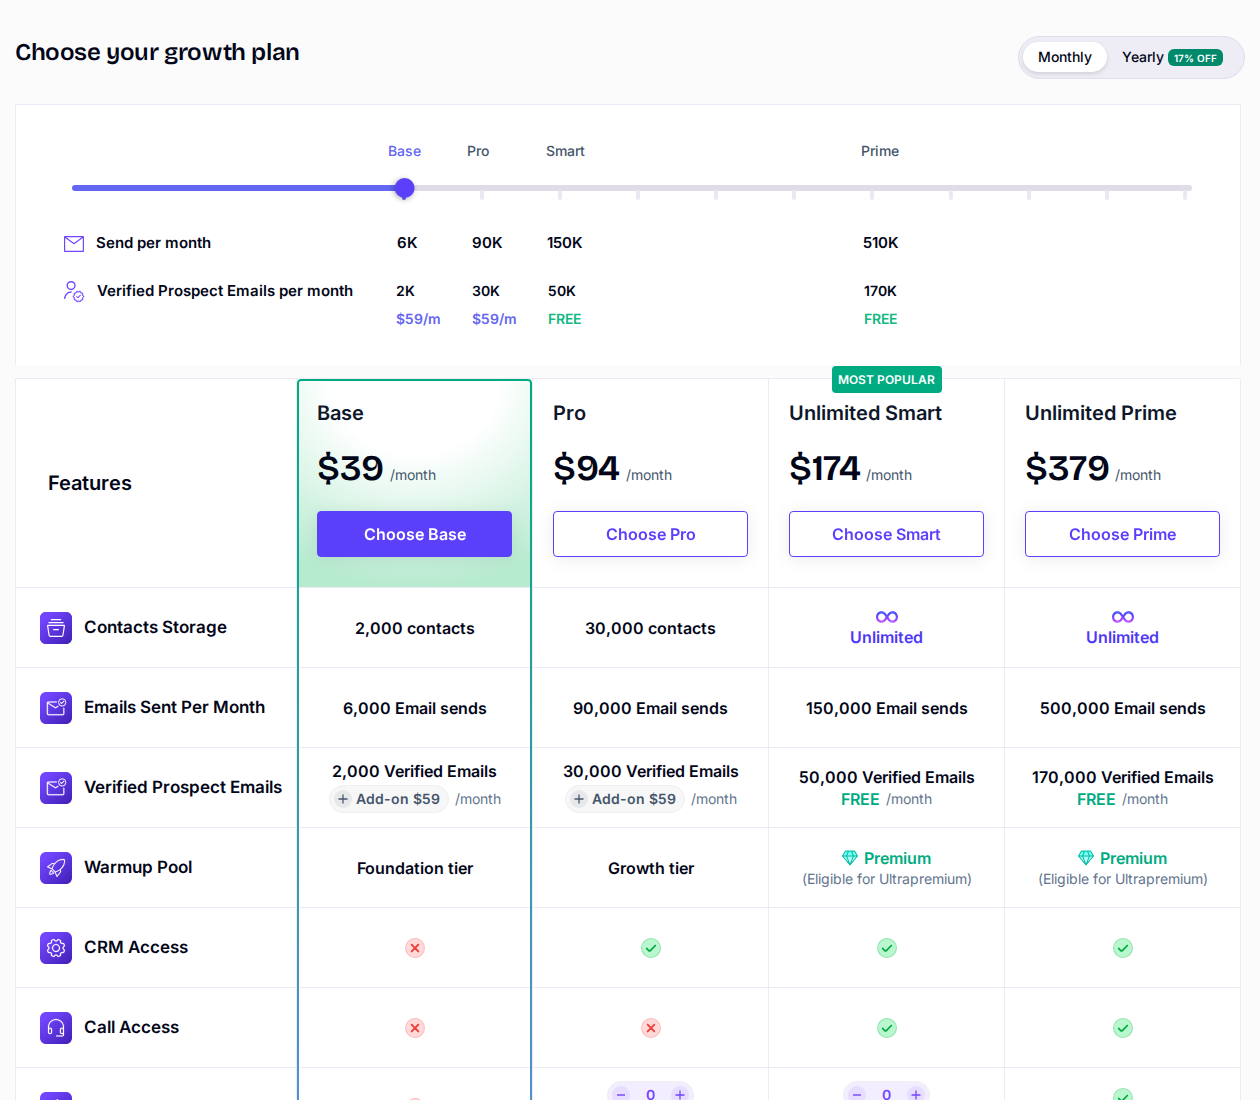
Task: Click the Choose your growth plan heading
Action: [x=157, y=52]
